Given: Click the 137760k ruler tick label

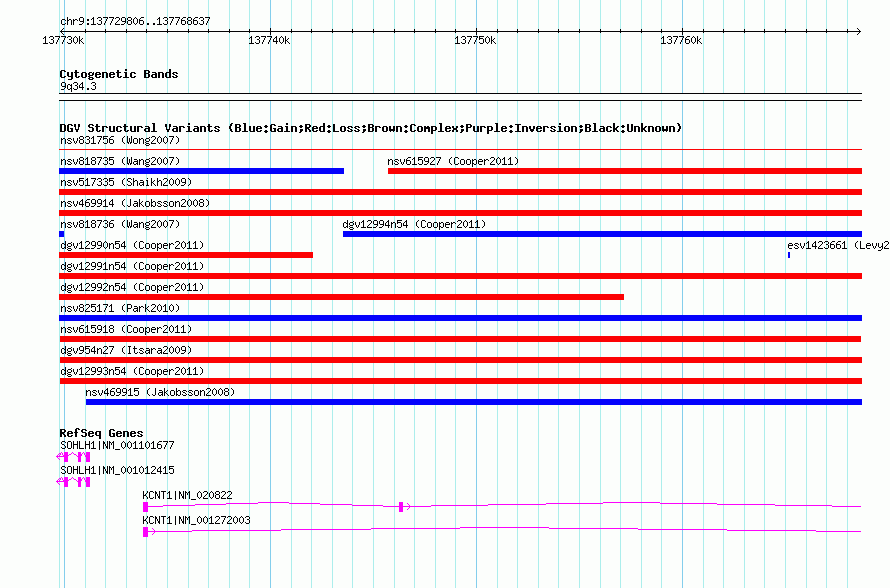Looking at the screenshot, I should click(681, 40).
